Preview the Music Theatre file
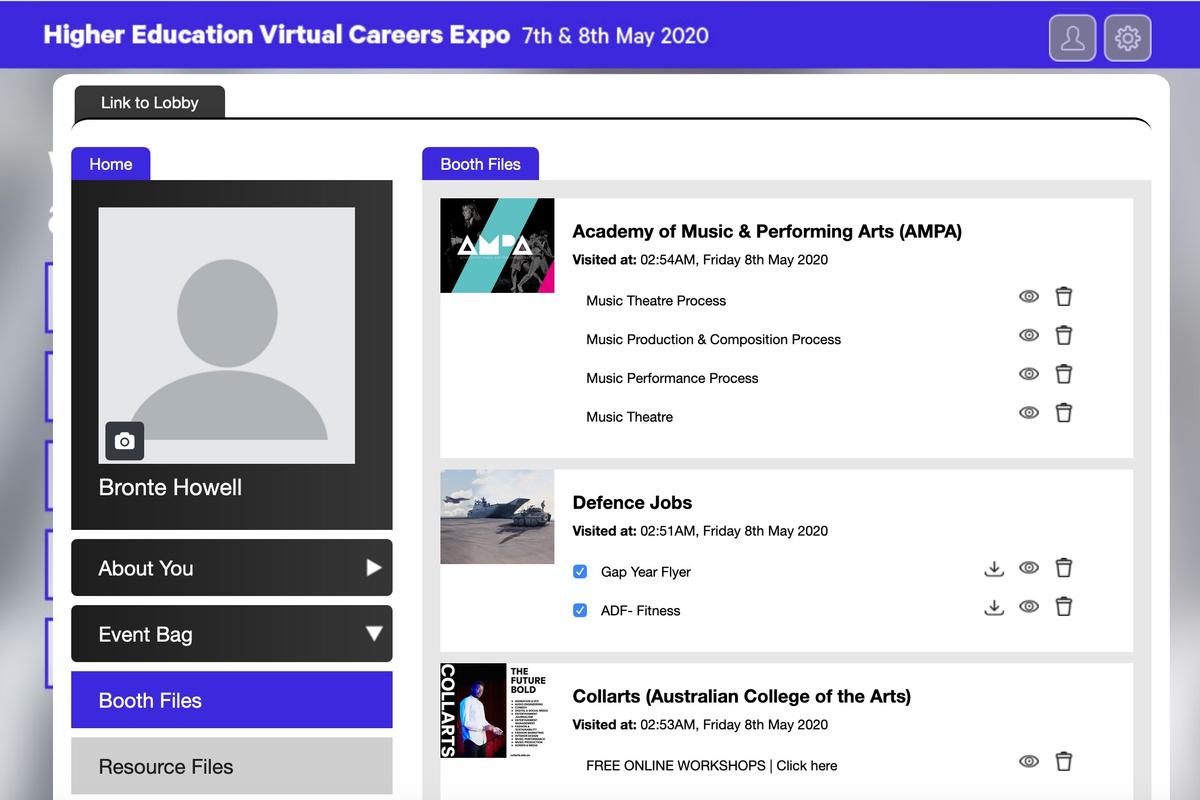This screenshot has width=1200, height=800. 1029,413
